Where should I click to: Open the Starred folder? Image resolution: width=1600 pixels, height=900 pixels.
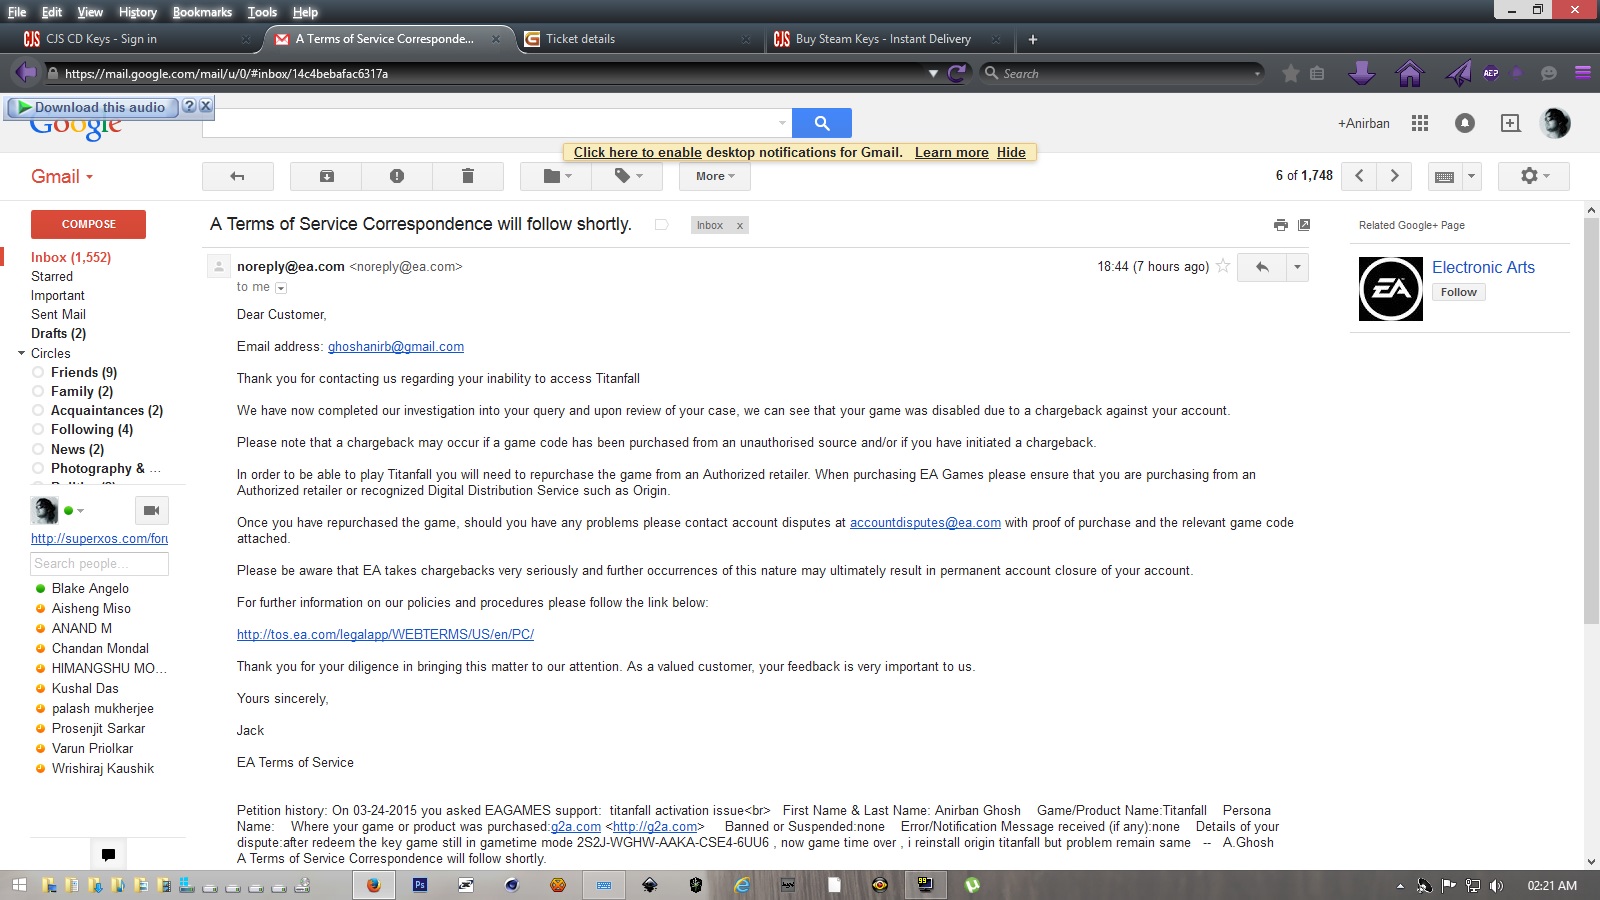pos(52,276)
